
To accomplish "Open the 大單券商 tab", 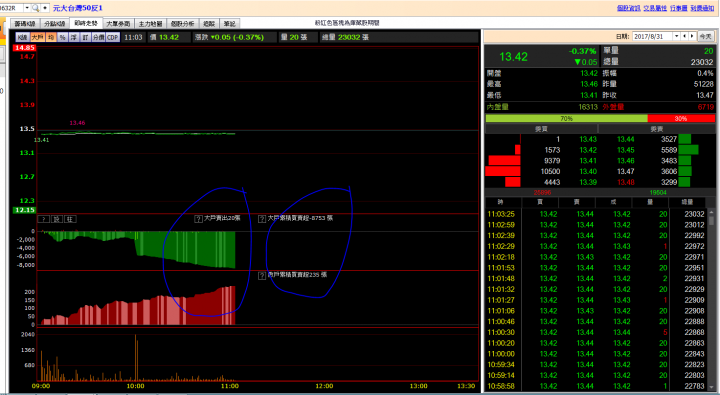I will click(118, 23).
